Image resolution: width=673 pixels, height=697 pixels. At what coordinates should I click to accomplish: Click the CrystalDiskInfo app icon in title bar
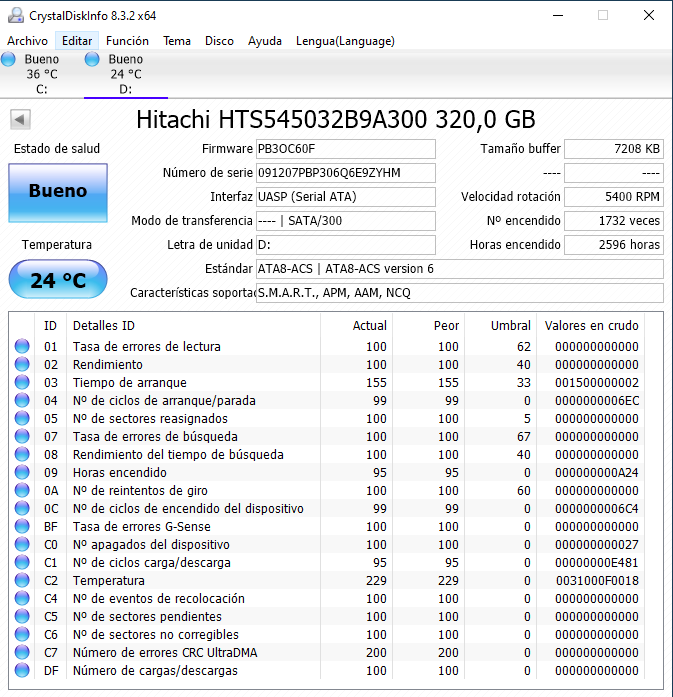pyautogui.click(x=16, y=16)
